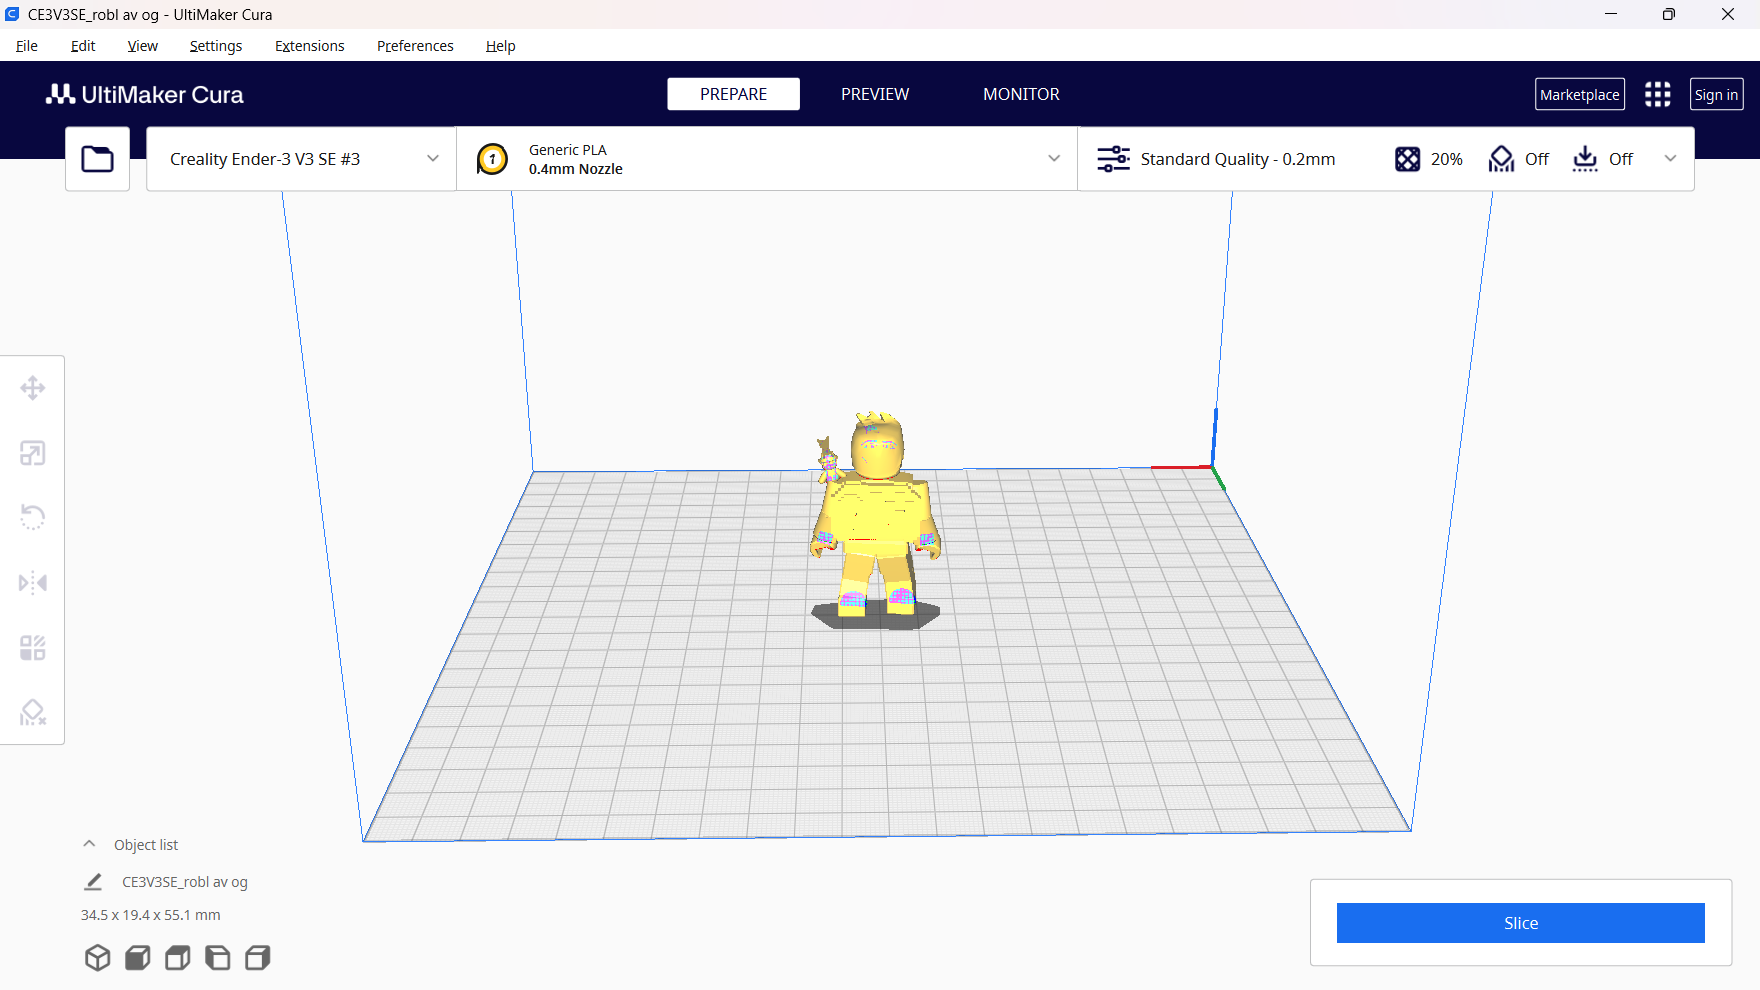Expand the print settings panel chevron

tap(1670, 158)
